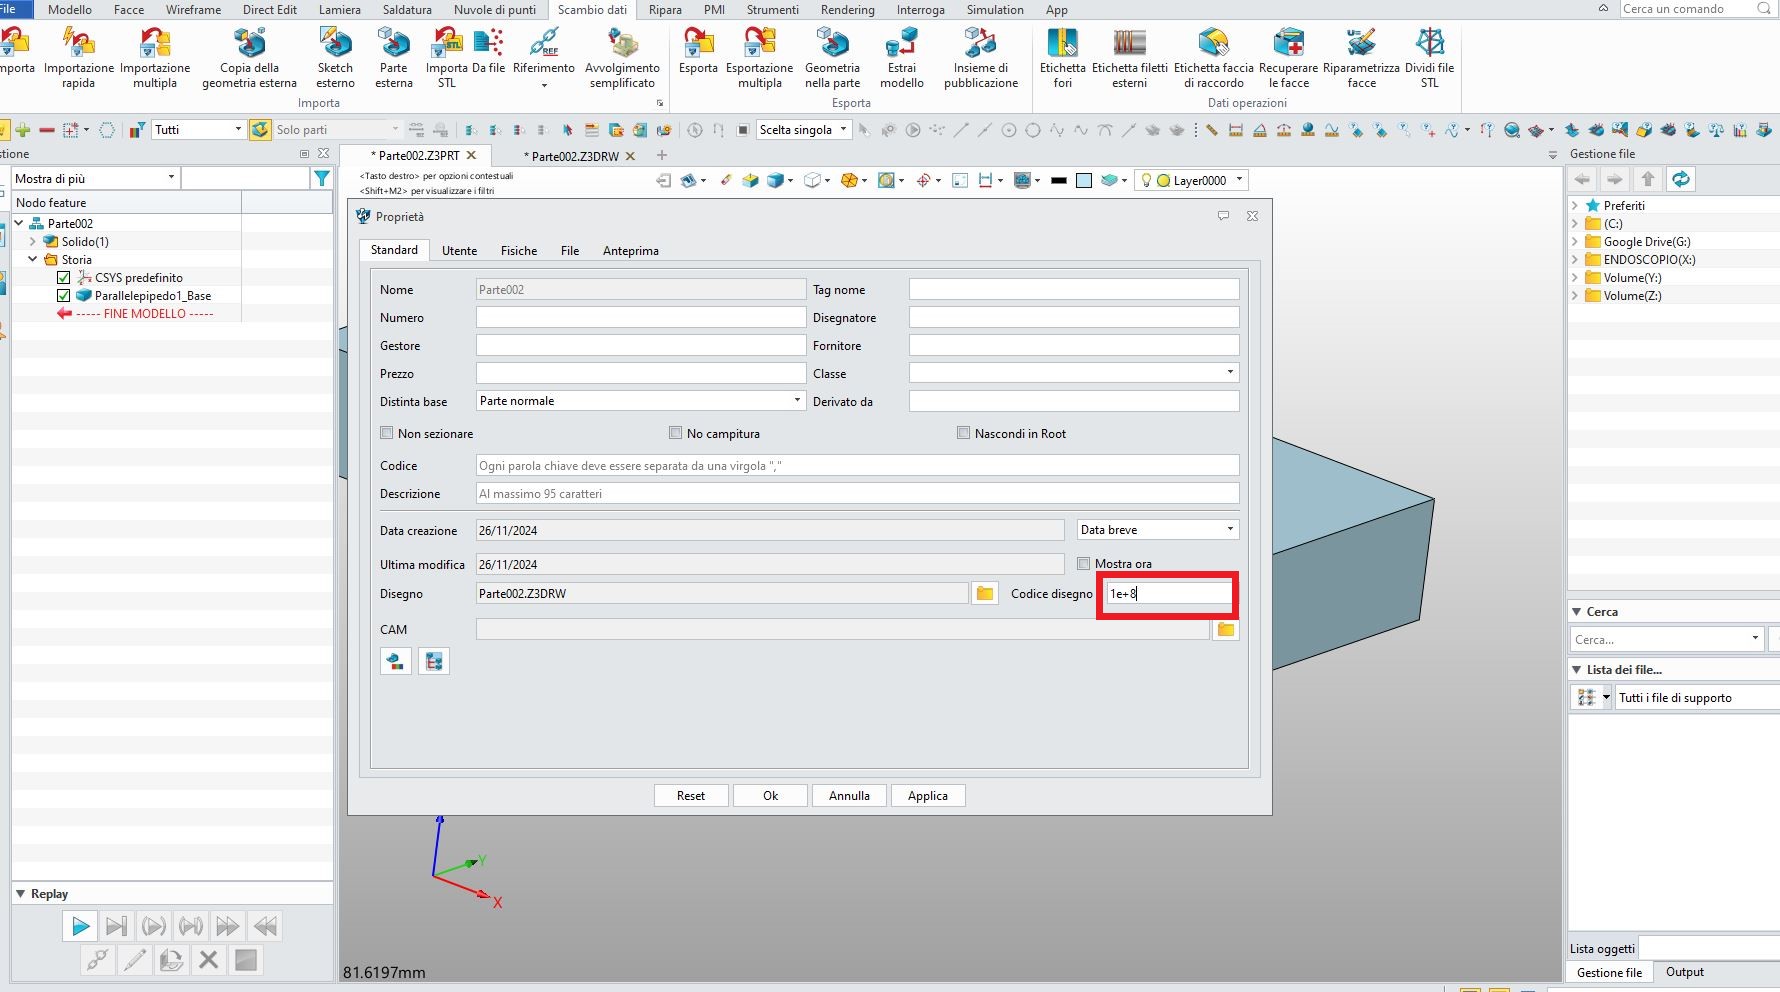Click the Replay play button
Screen dimensions: 1780x992
click(x=81, y=926)
